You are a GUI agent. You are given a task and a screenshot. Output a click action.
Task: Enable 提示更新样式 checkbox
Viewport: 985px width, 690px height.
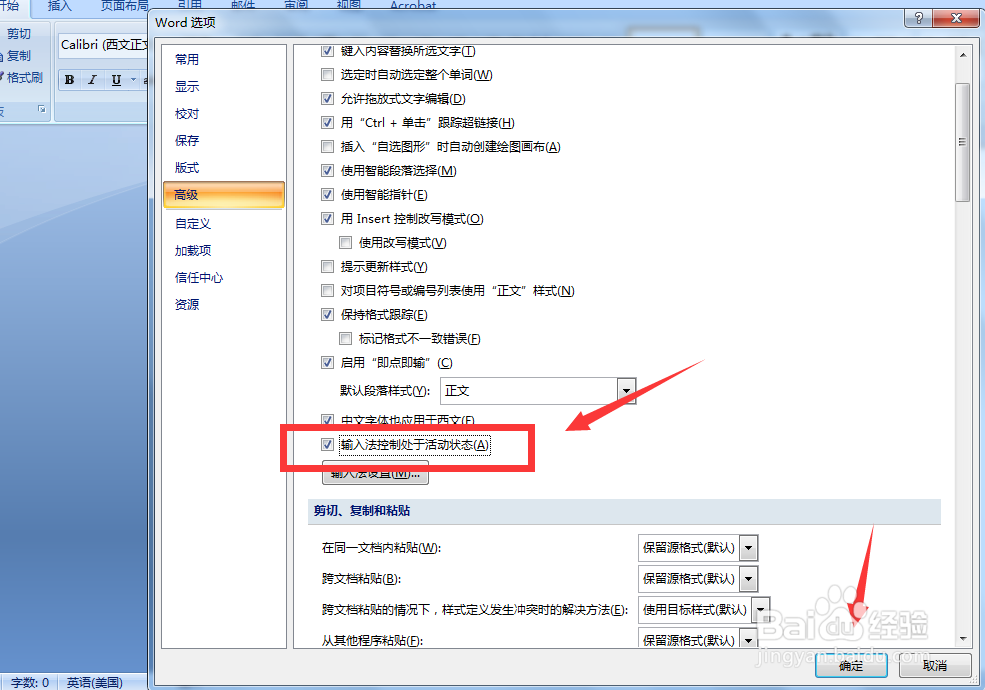(x=327, y=266)
